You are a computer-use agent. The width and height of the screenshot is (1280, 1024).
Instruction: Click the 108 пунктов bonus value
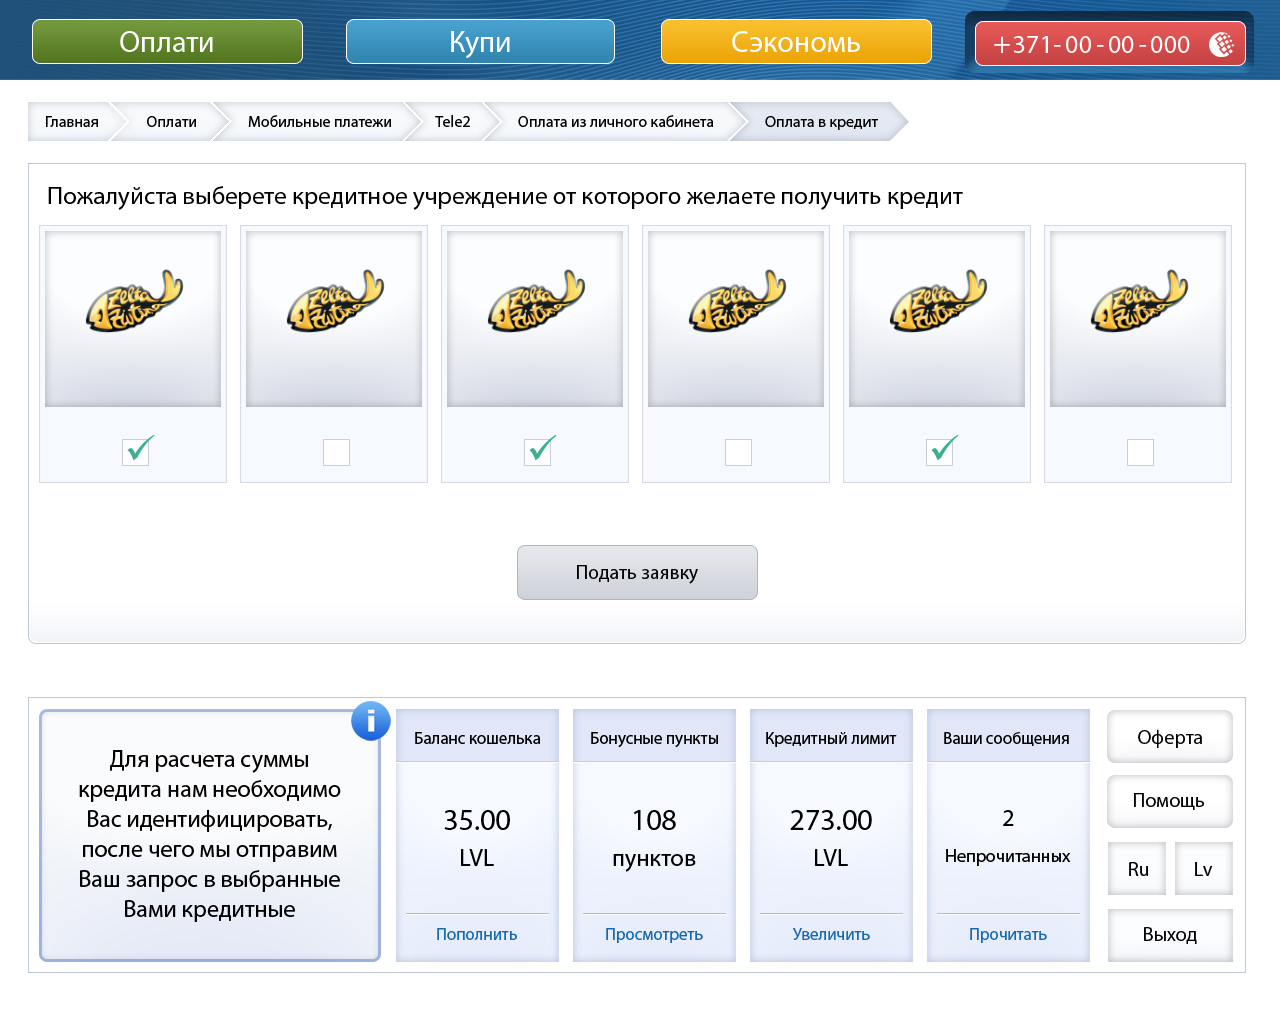tap(654, 838)
